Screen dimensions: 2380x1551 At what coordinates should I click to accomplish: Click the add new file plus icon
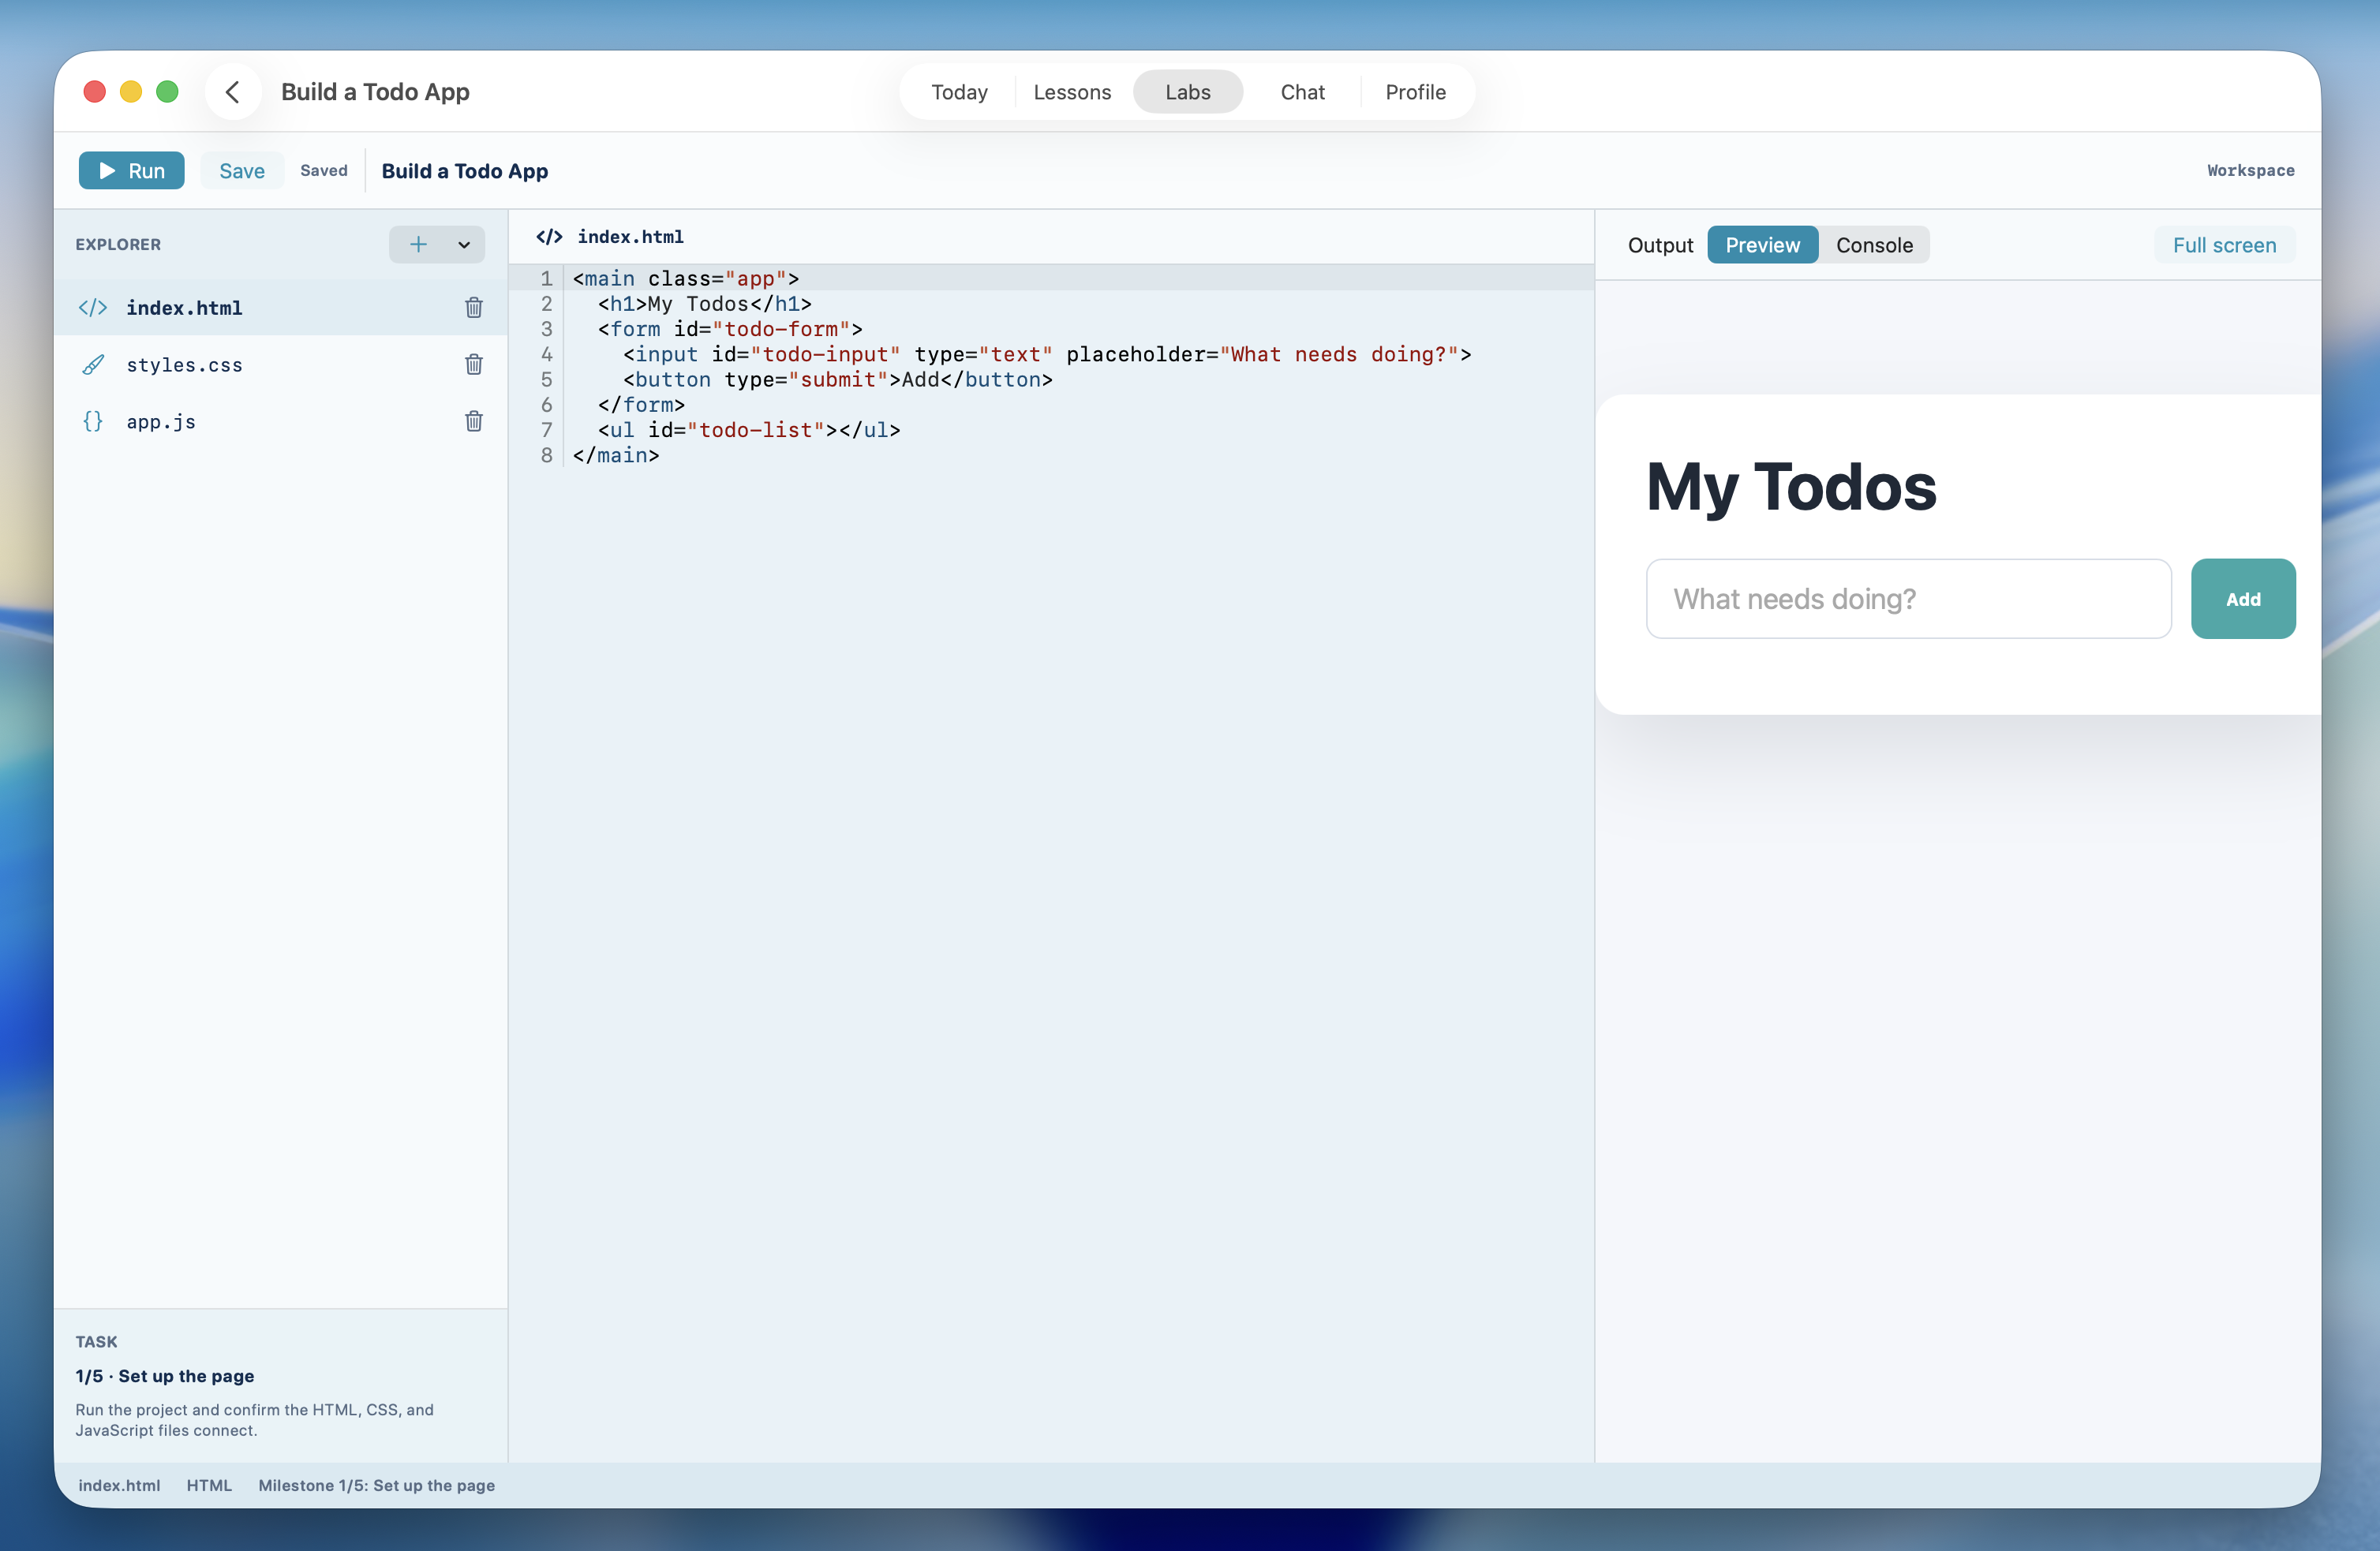(418, 244)
